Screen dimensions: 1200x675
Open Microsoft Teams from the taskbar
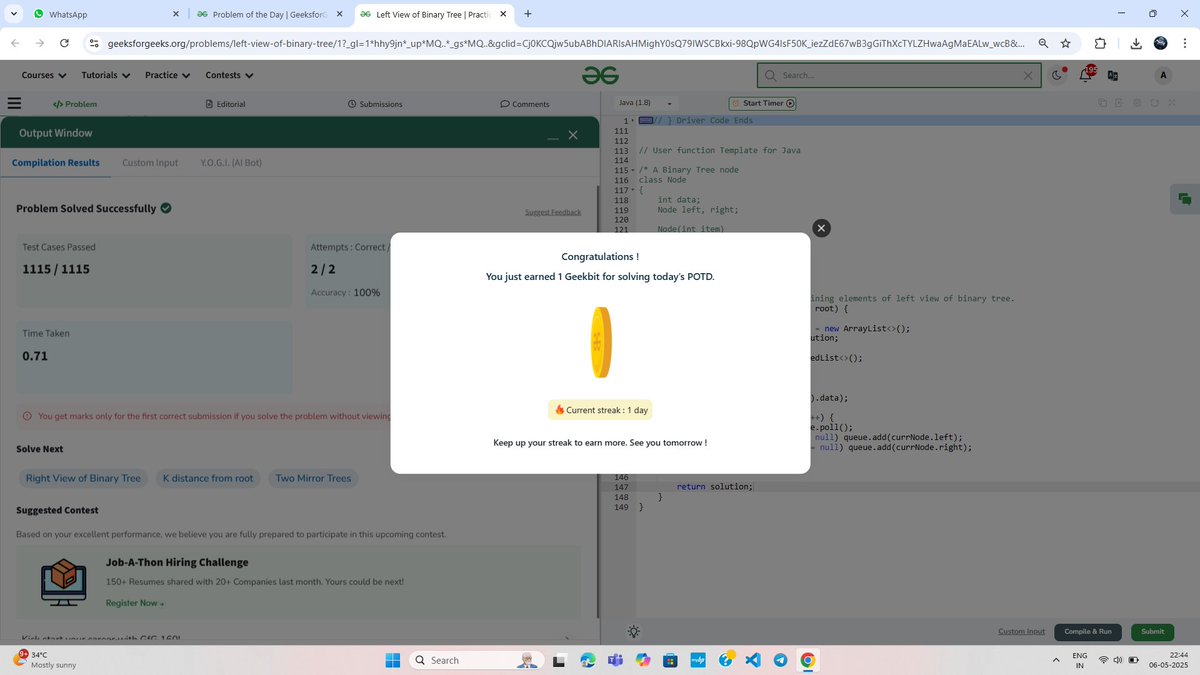tap(616, 660)
